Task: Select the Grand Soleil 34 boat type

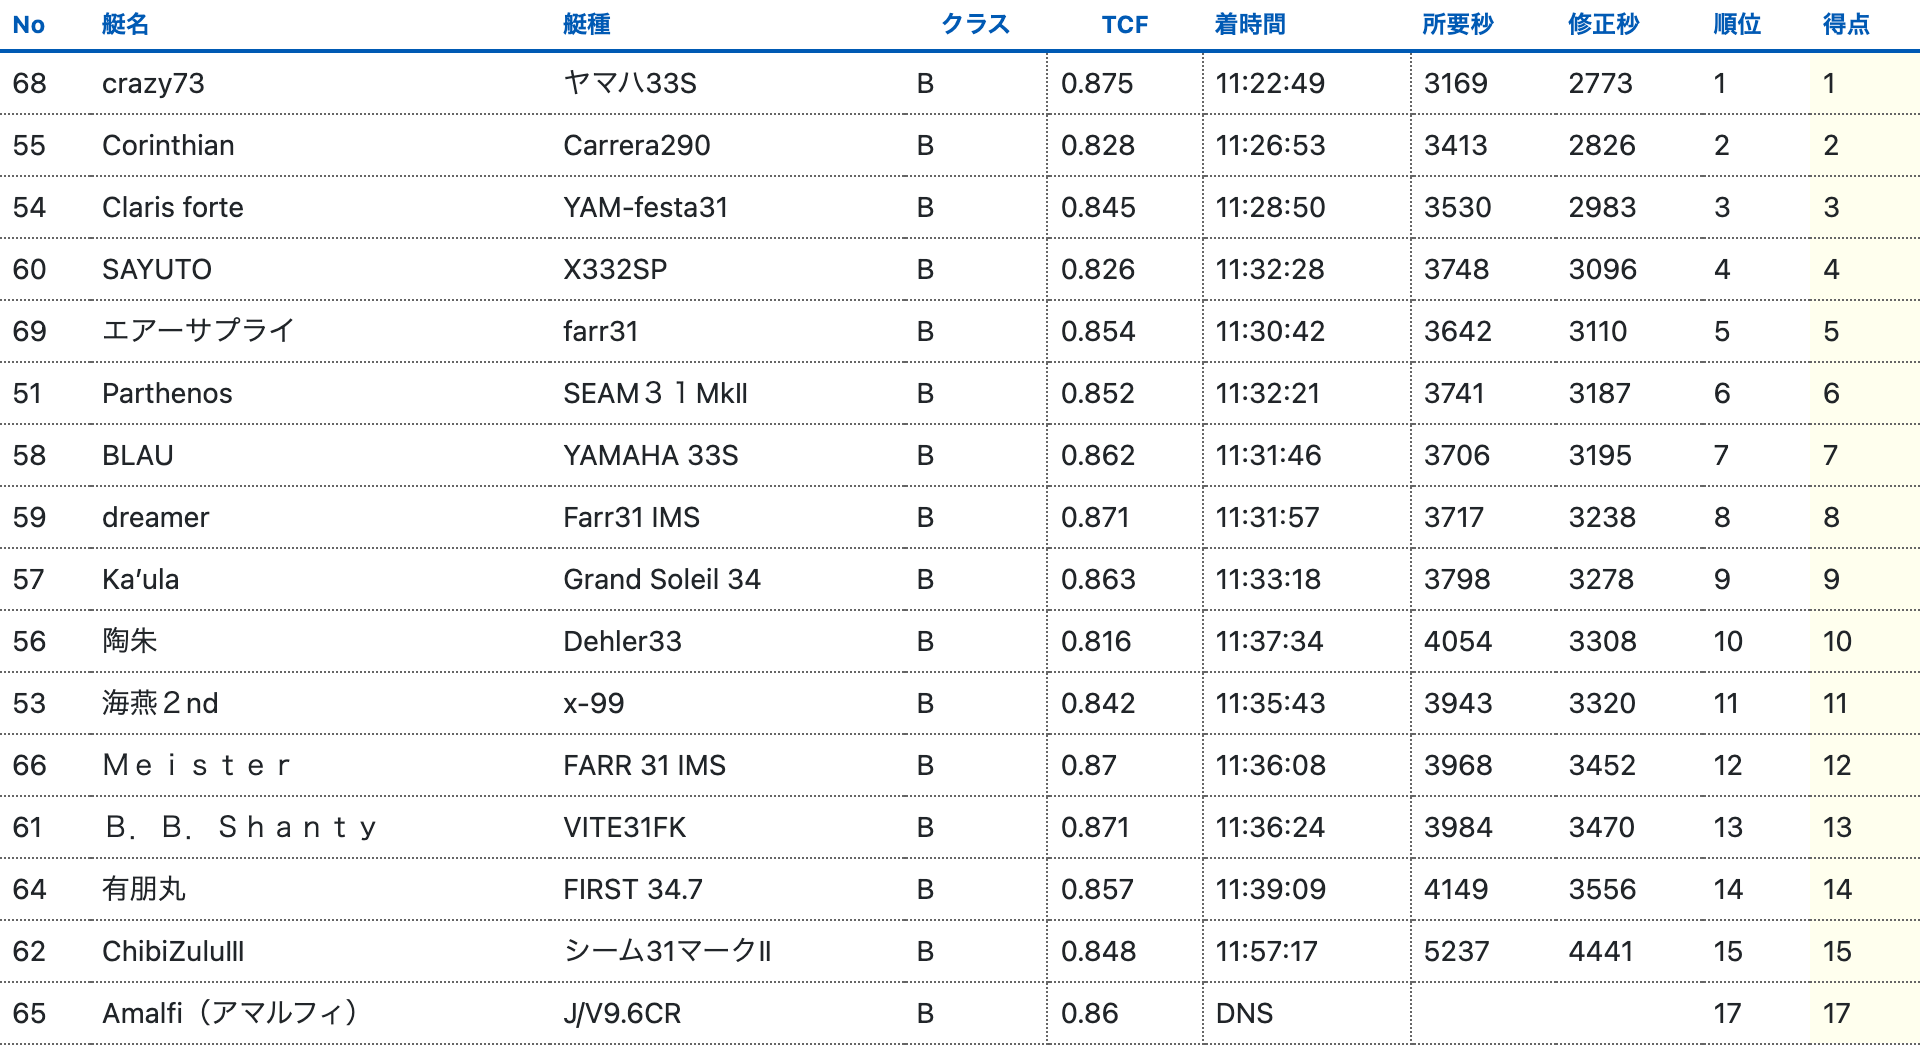Action: (662, 579)
